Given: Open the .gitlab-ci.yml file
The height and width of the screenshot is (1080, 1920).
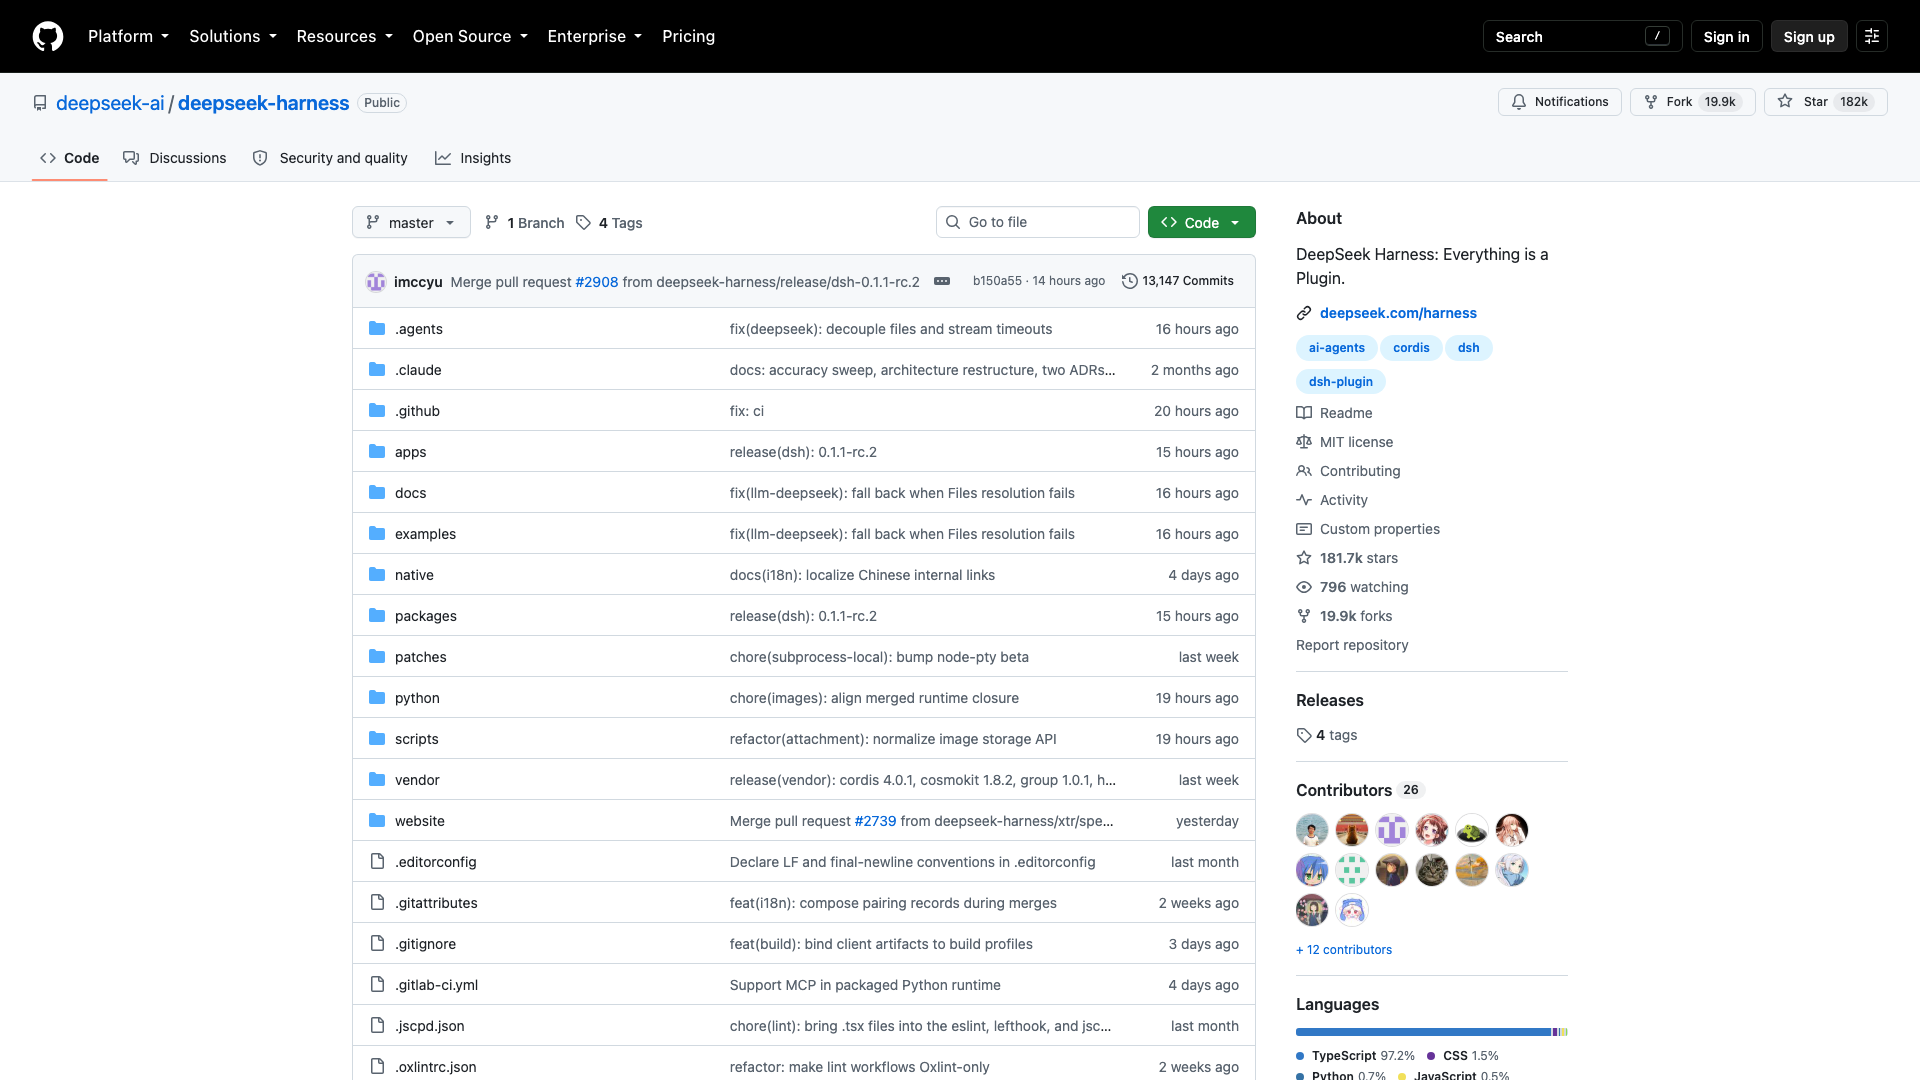Looking at the screenshot, I should pyautogui.click(x=436, y=985).
